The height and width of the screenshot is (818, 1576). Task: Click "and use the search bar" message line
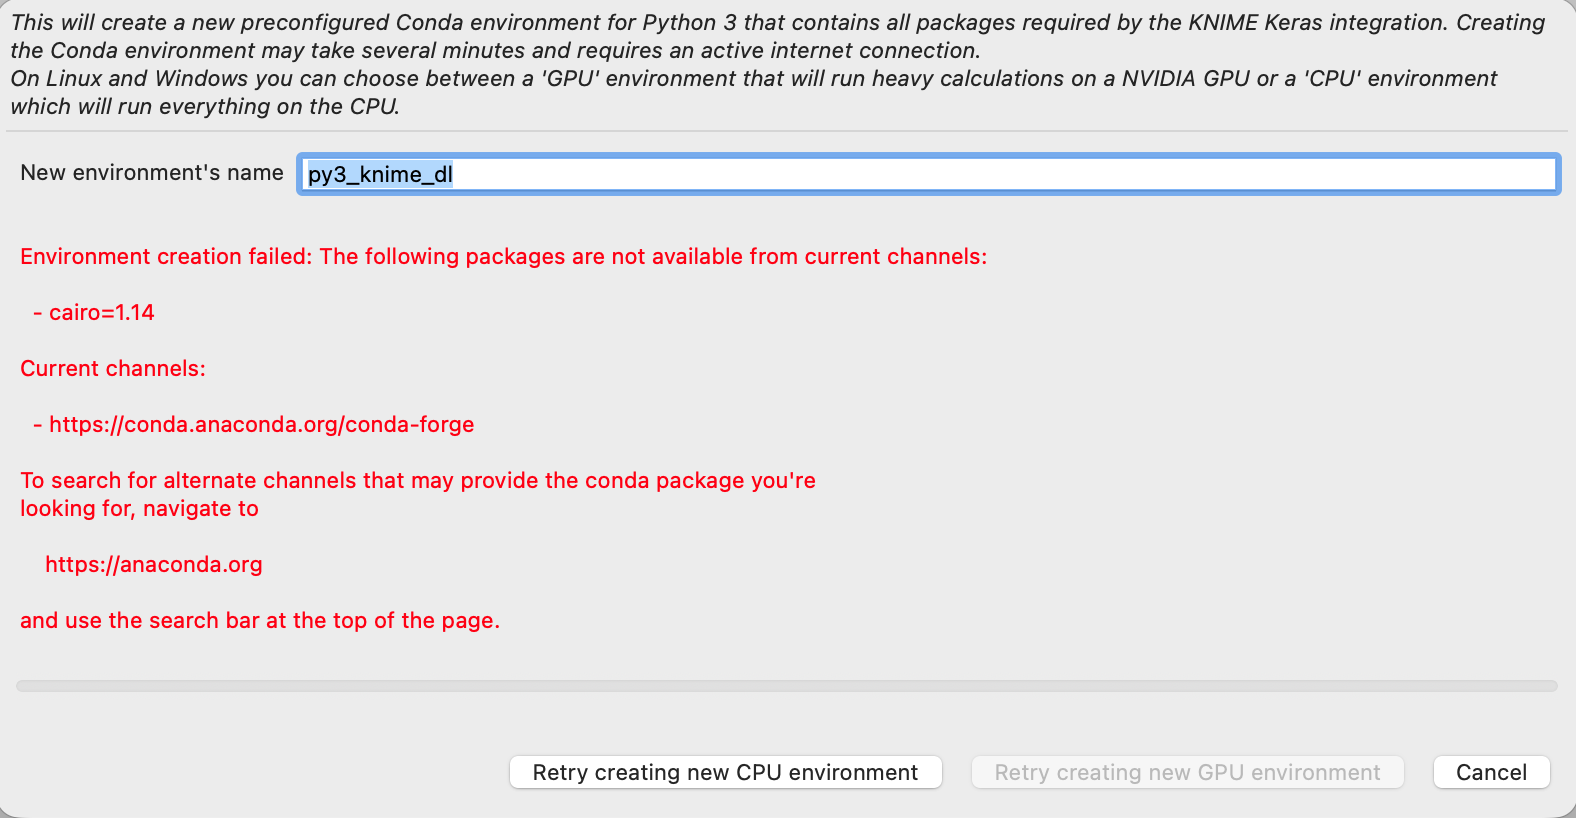tap(260, 621)
